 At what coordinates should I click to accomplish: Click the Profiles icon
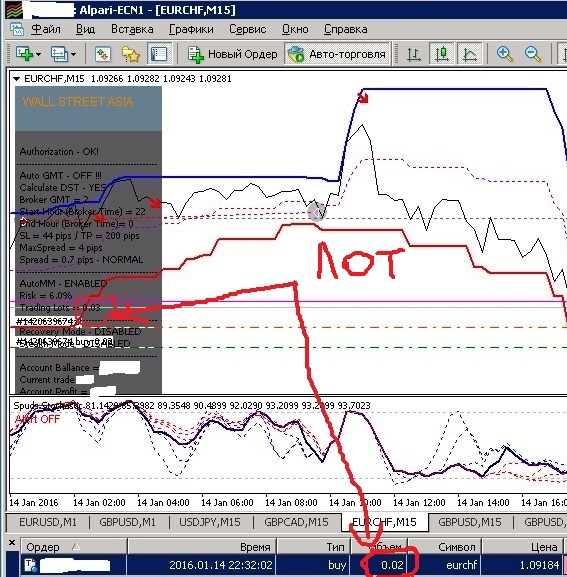(x=59, y=54)
